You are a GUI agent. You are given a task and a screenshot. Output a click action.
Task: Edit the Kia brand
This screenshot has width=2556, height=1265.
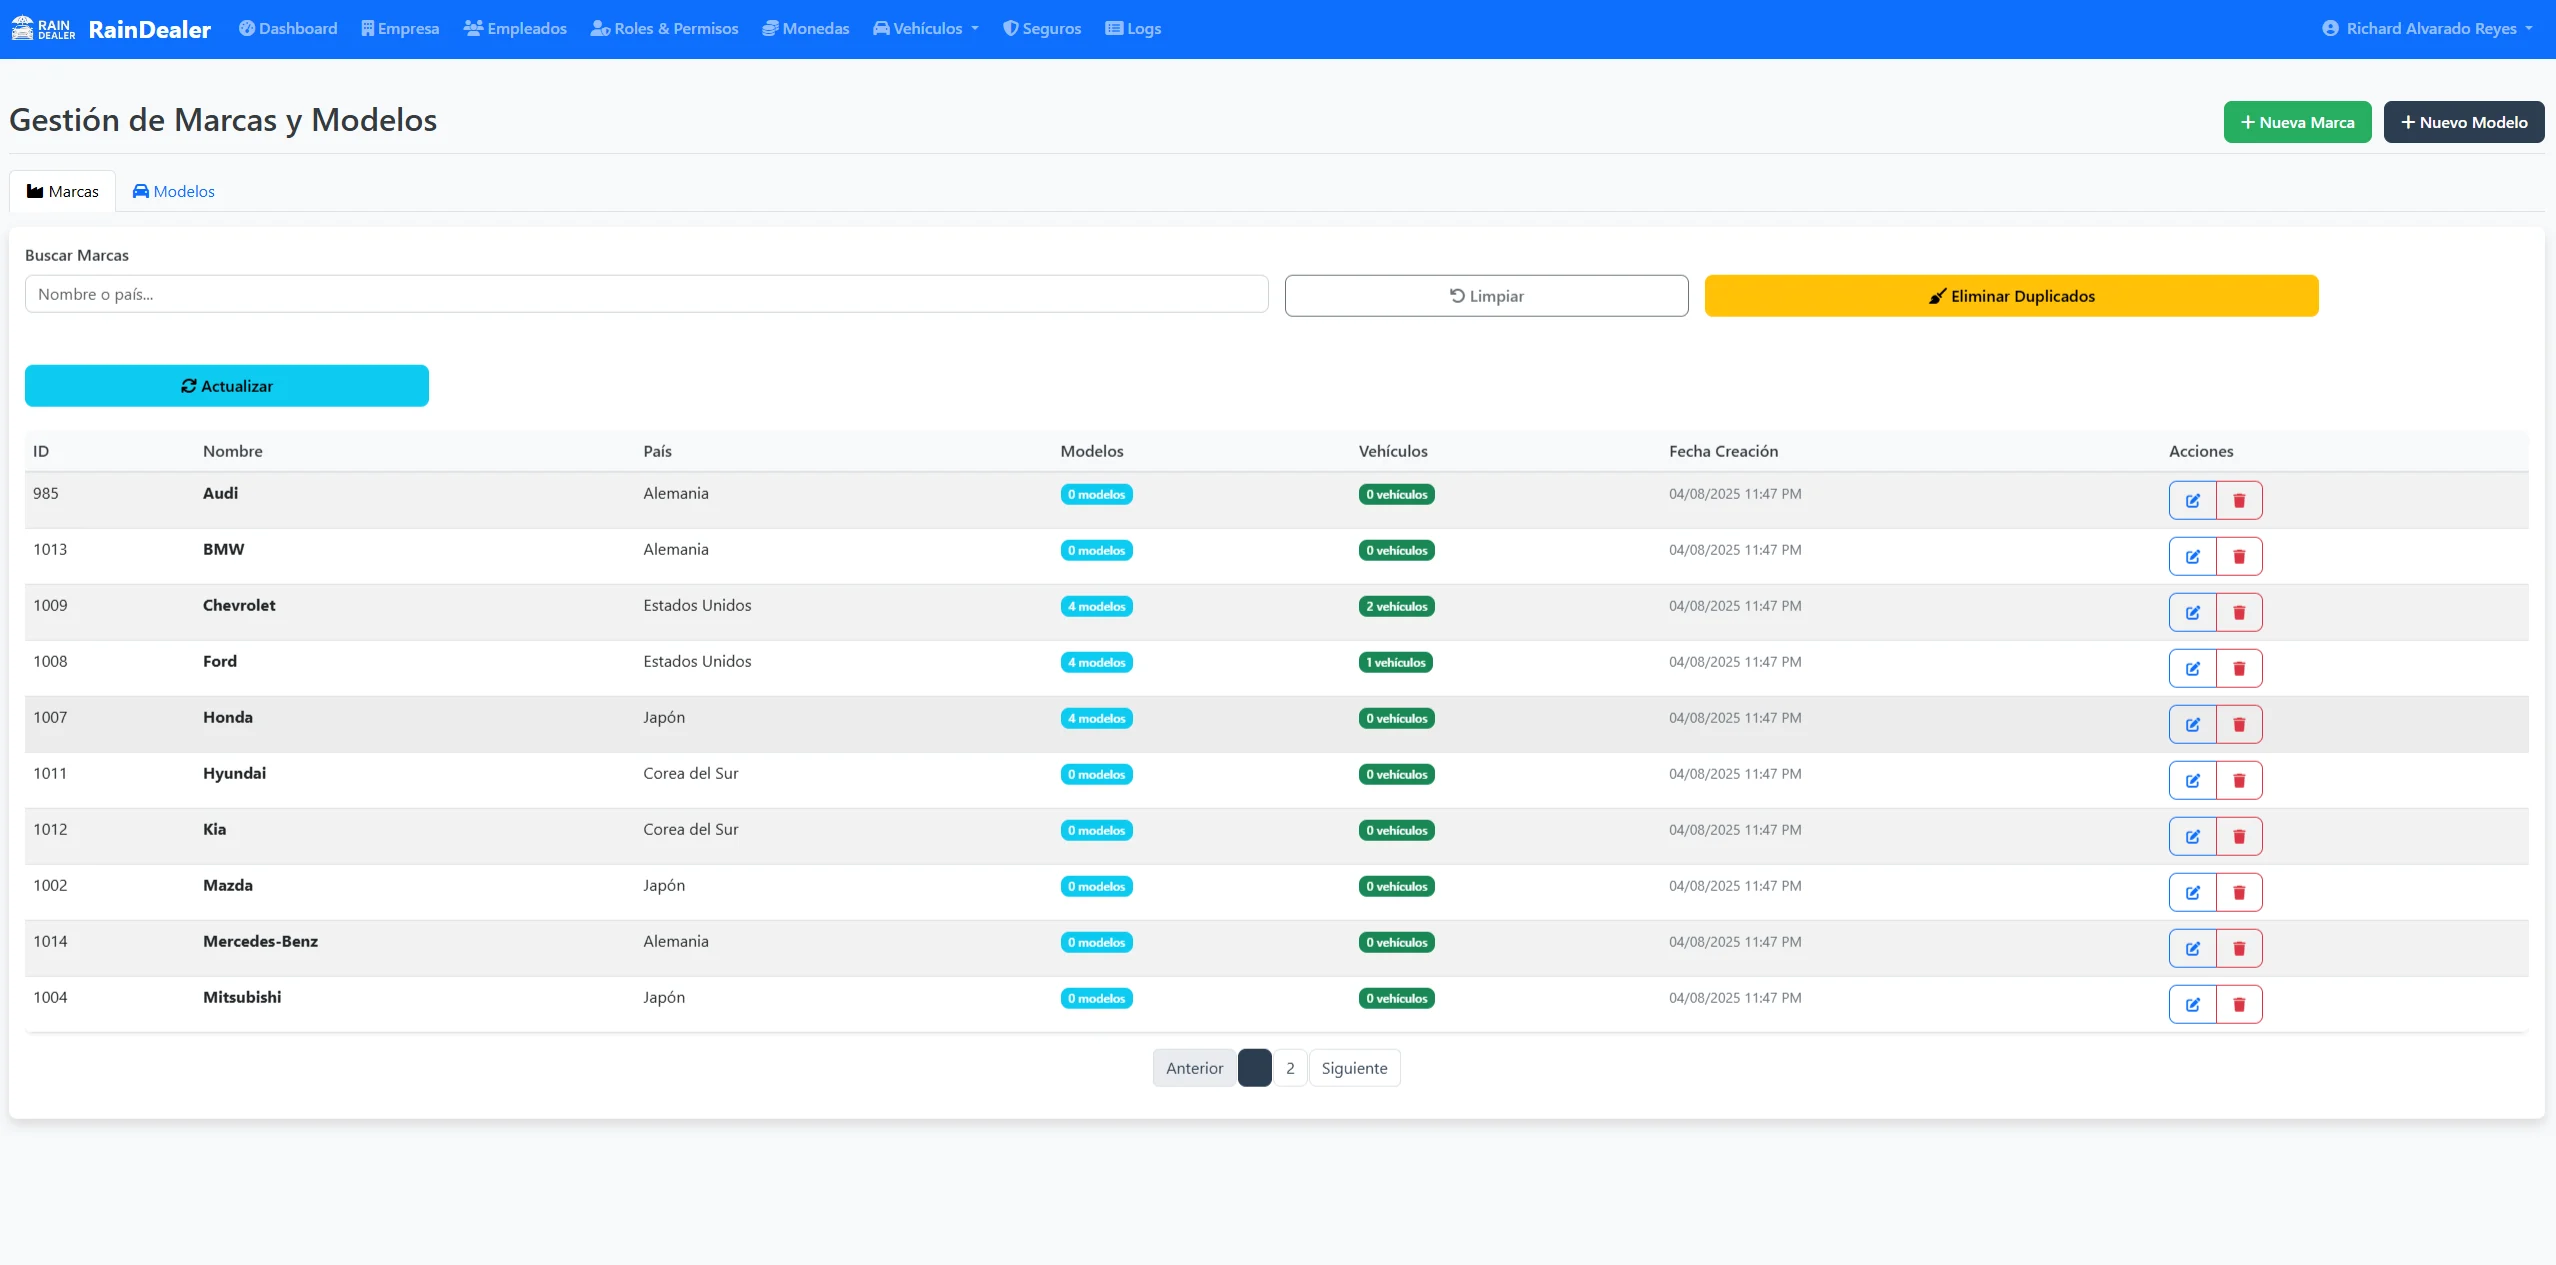point(2192,836)
